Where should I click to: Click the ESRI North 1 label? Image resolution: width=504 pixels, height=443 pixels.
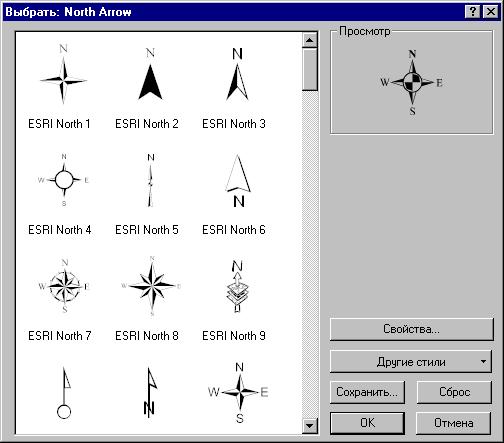59,124
